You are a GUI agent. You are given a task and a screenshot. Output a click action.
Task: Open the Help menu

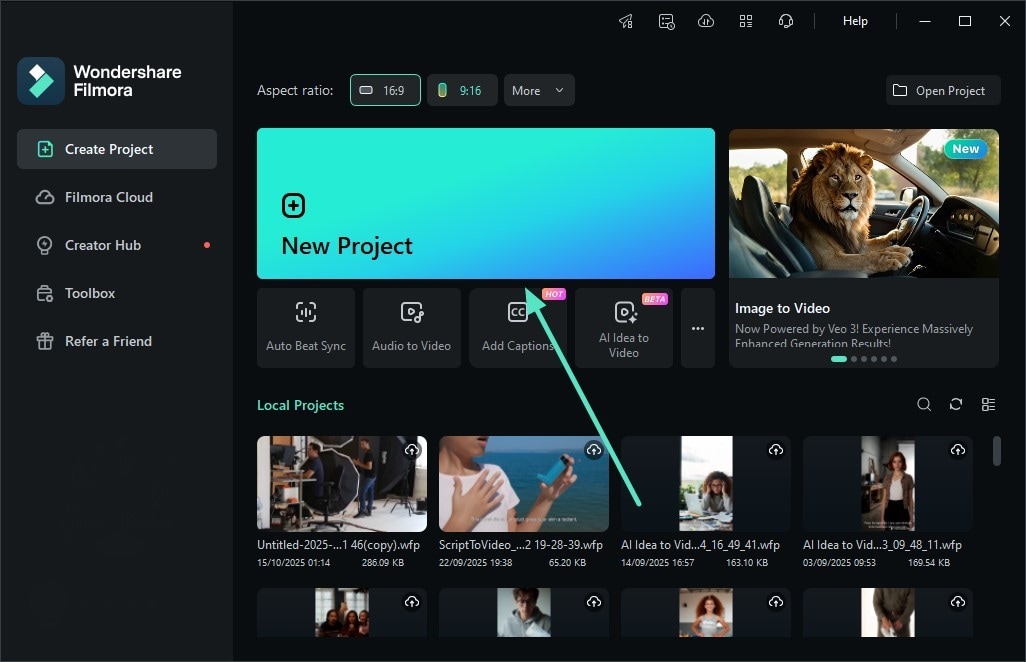(x=855, y=20)
